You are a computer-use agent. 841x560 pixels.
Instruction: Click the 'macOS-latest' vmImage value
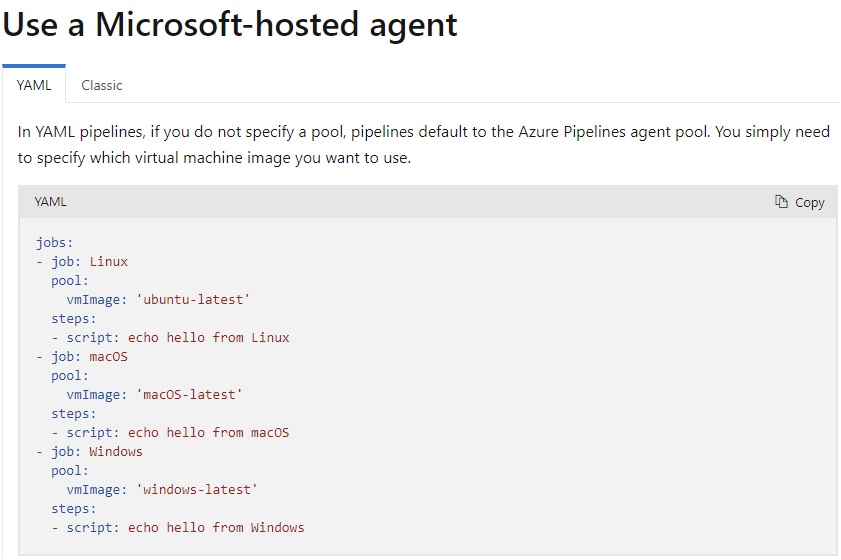[189, 395]
